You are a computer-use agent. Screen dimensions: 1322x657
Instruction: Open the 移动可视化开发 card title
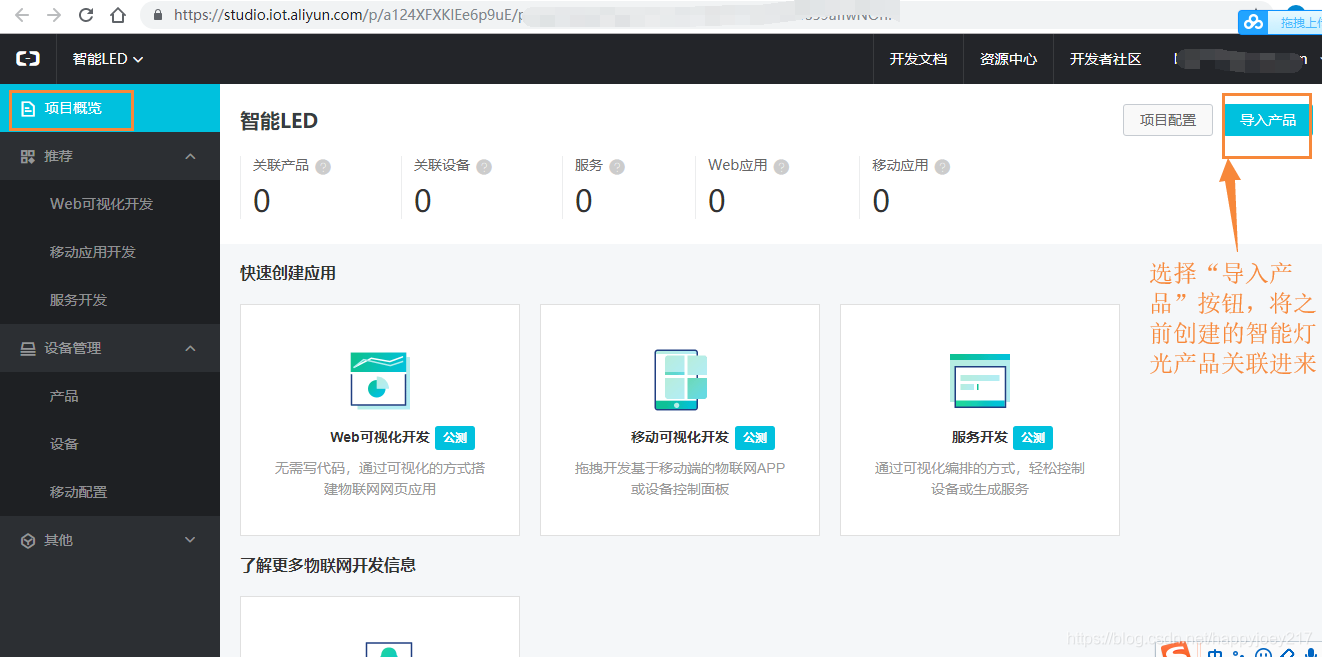[680, 438]
